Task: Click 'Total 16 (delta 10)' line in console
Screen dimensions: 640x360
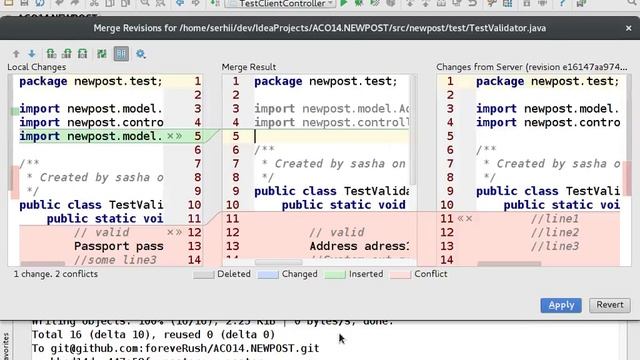Action: 153,335
